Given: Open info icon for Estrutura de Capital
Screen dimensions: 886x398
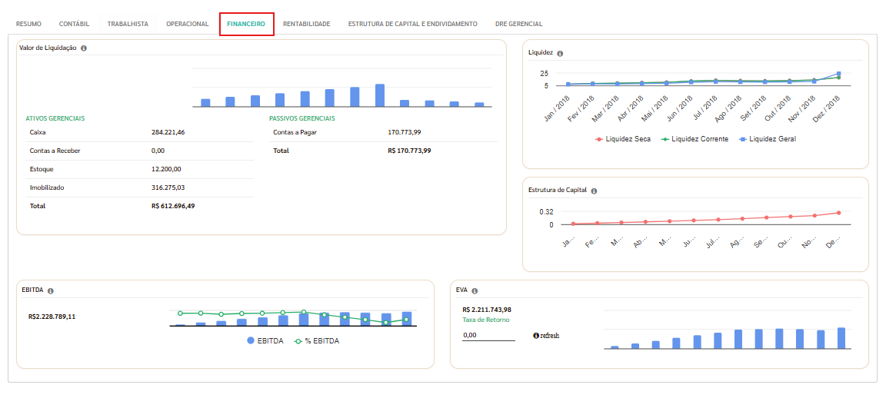Looking at the screenshot, I should 594,191.
